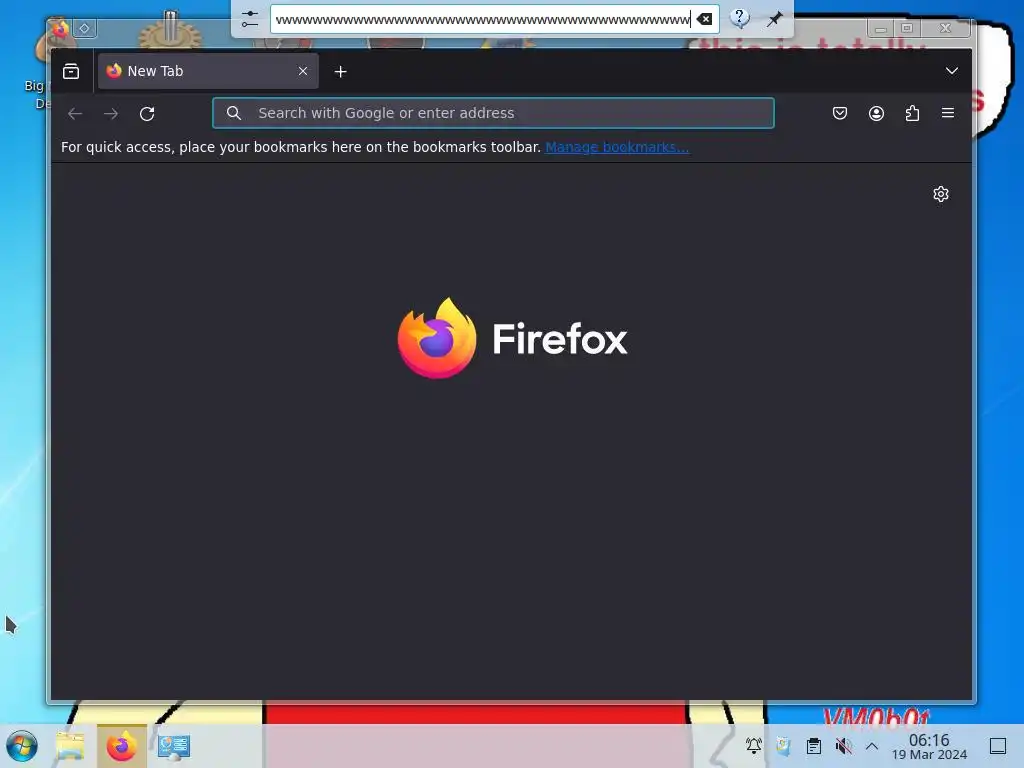The image size is (1024, 768).
Task: Open the Firefox window menu icon in titlebar
Action: coord(60,28)
